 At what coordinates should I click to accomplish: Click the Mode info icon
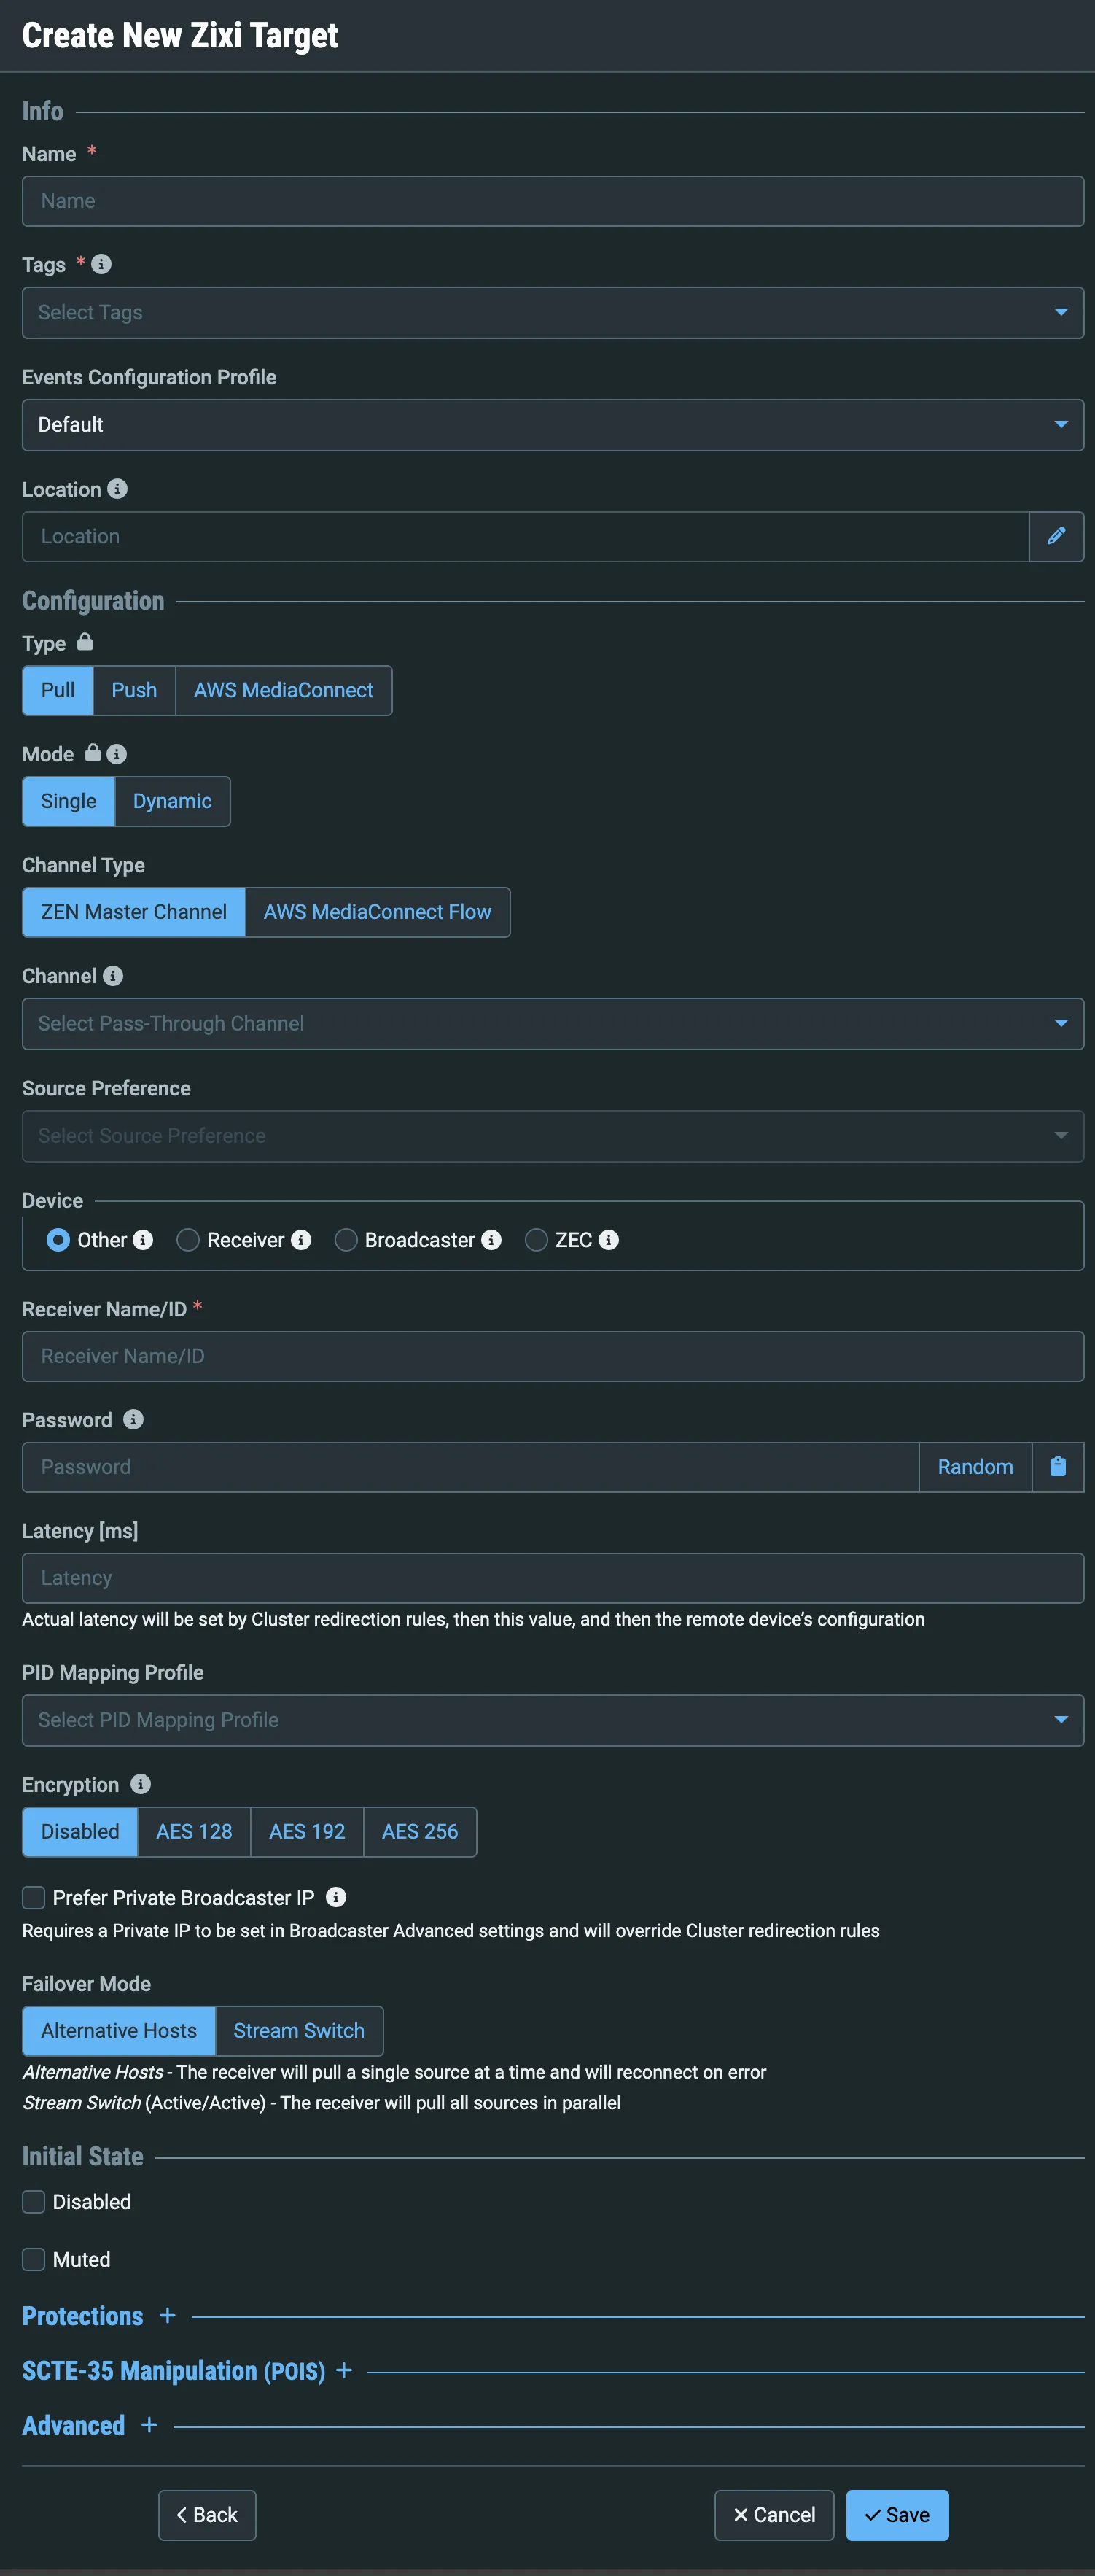pos(116,754)
